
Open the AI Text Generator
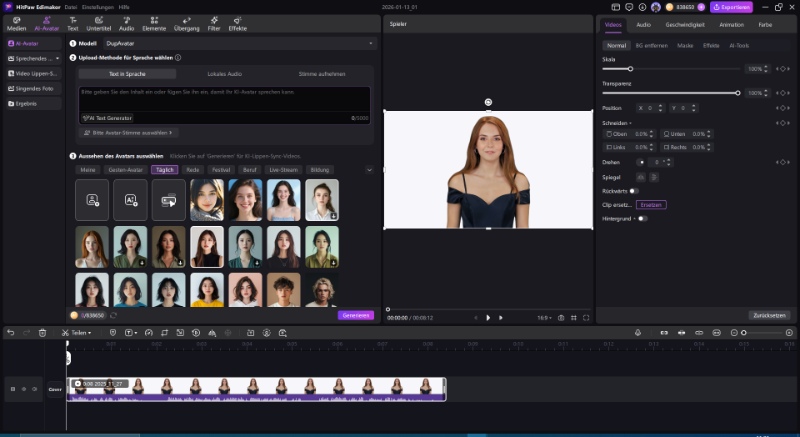(108, 118)
